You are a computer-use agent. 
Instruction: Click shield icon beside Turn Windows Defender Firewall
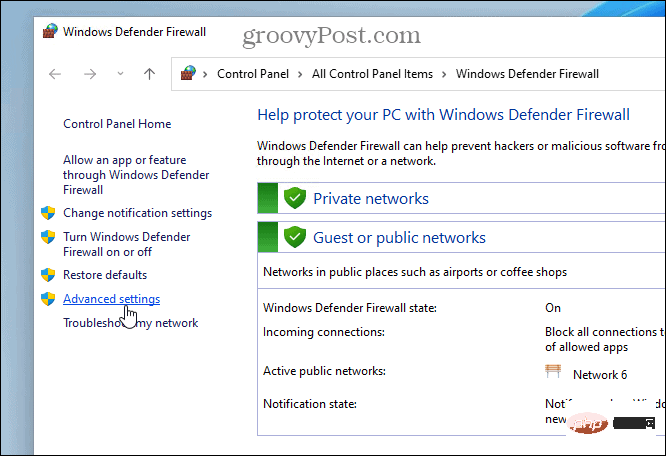(x=48, y=237)
